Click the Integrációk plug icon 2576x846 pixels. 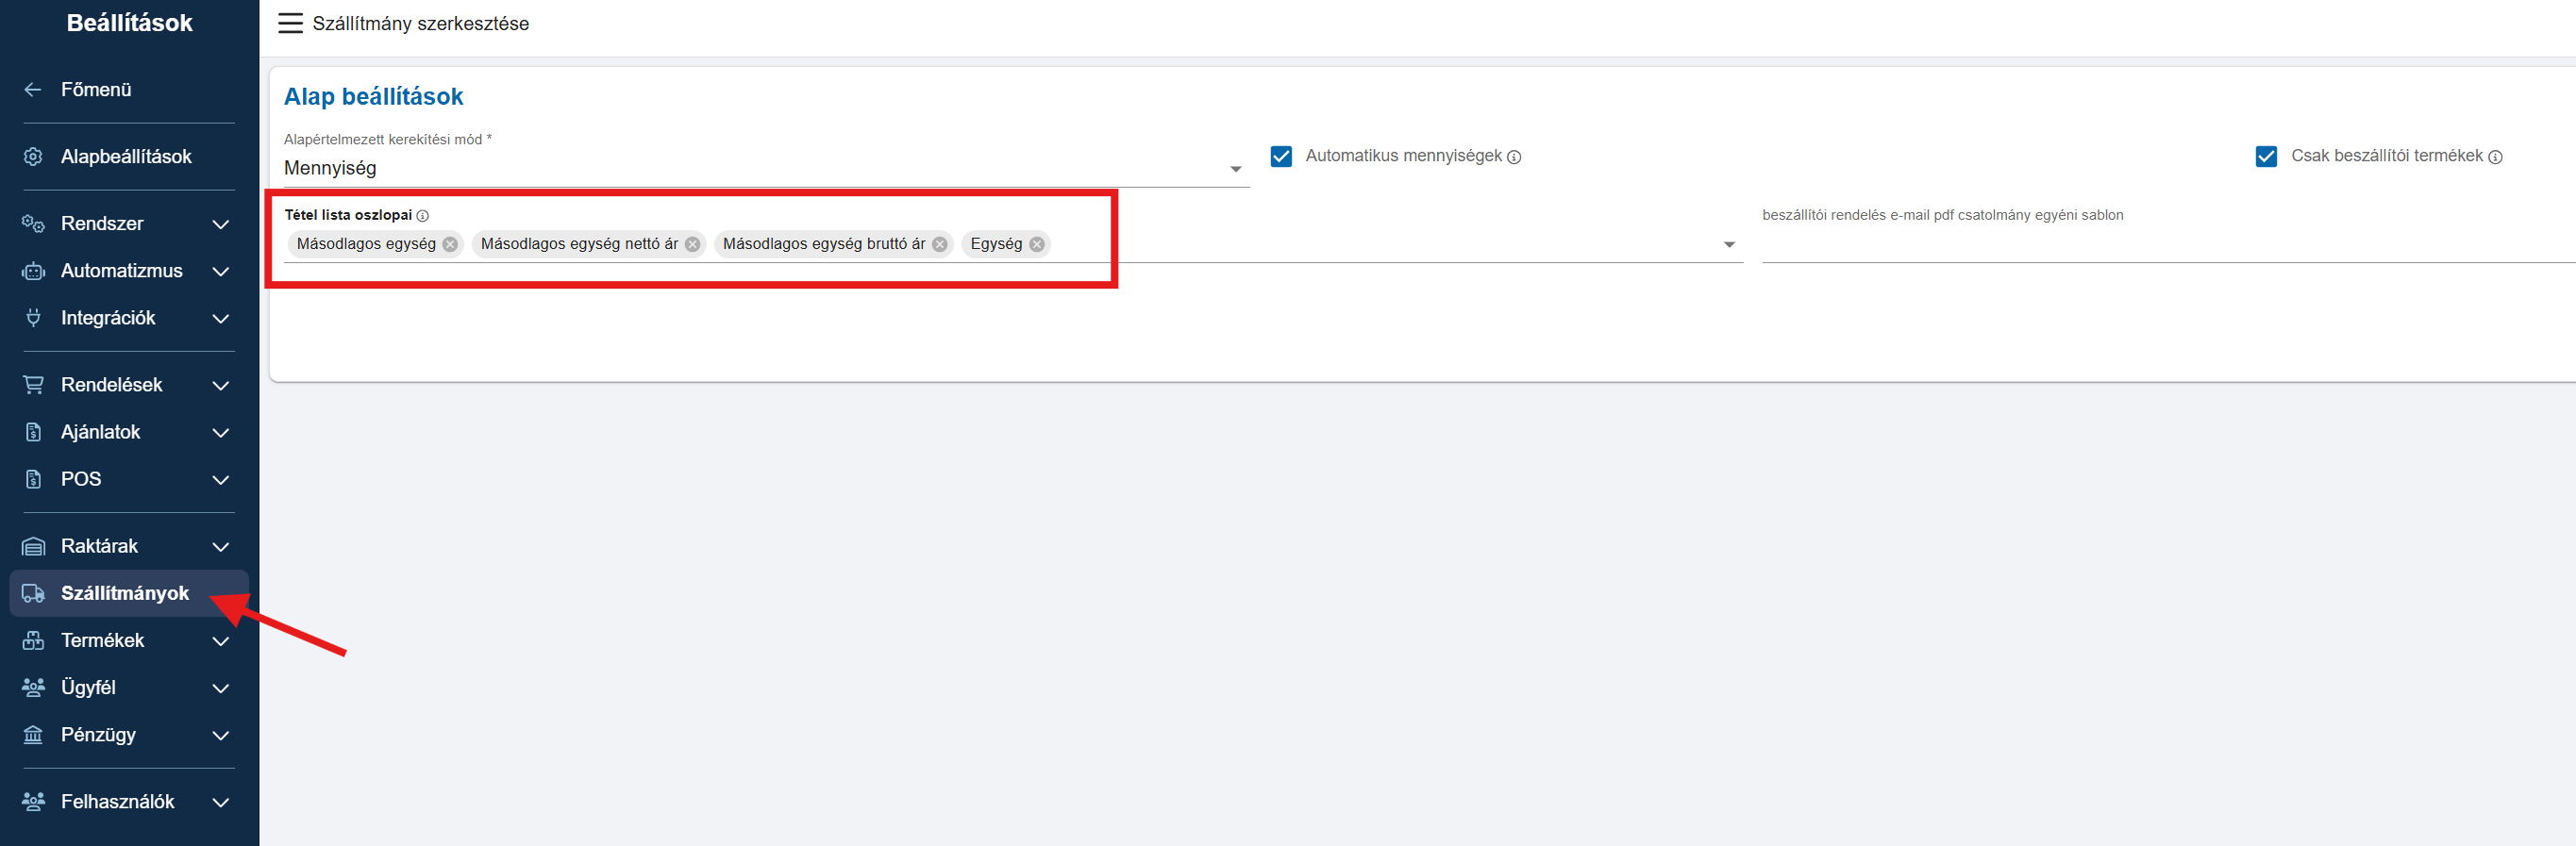[x=33, y=318]
